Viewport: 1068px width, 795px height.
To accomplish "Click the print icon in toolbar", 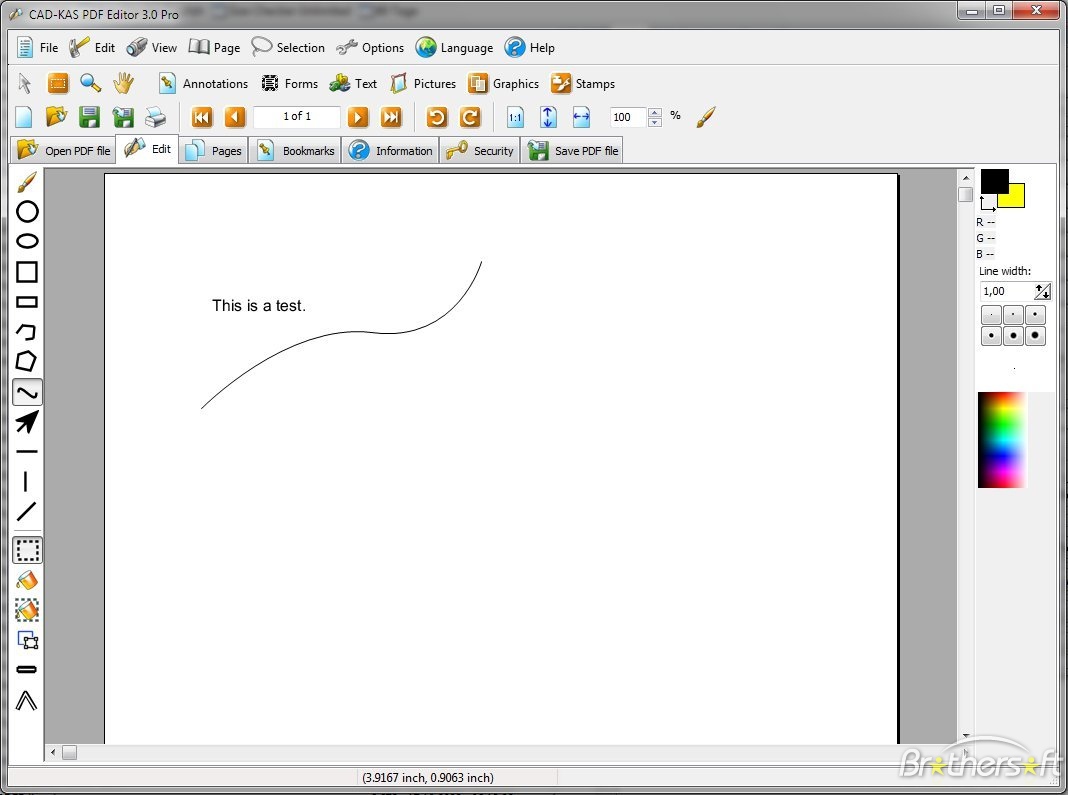I will (x=155, y=117).
